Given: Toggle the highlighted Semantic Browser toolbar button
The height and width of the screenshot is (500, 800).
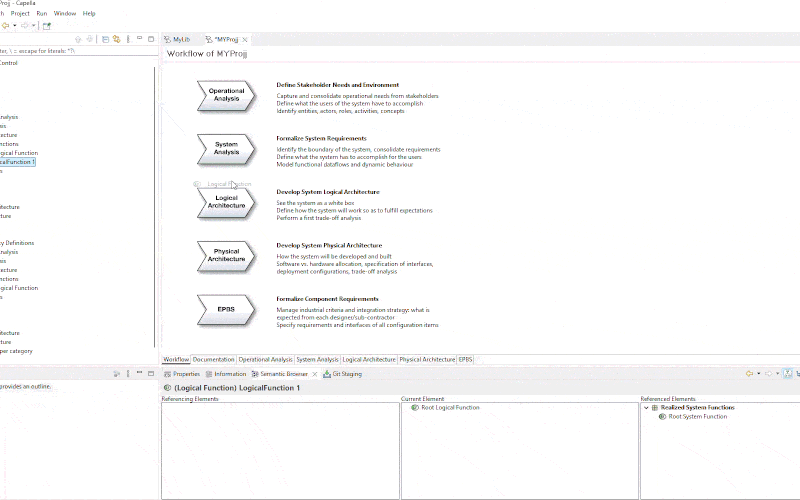Looking at the screenshot, I should (788, 373).
